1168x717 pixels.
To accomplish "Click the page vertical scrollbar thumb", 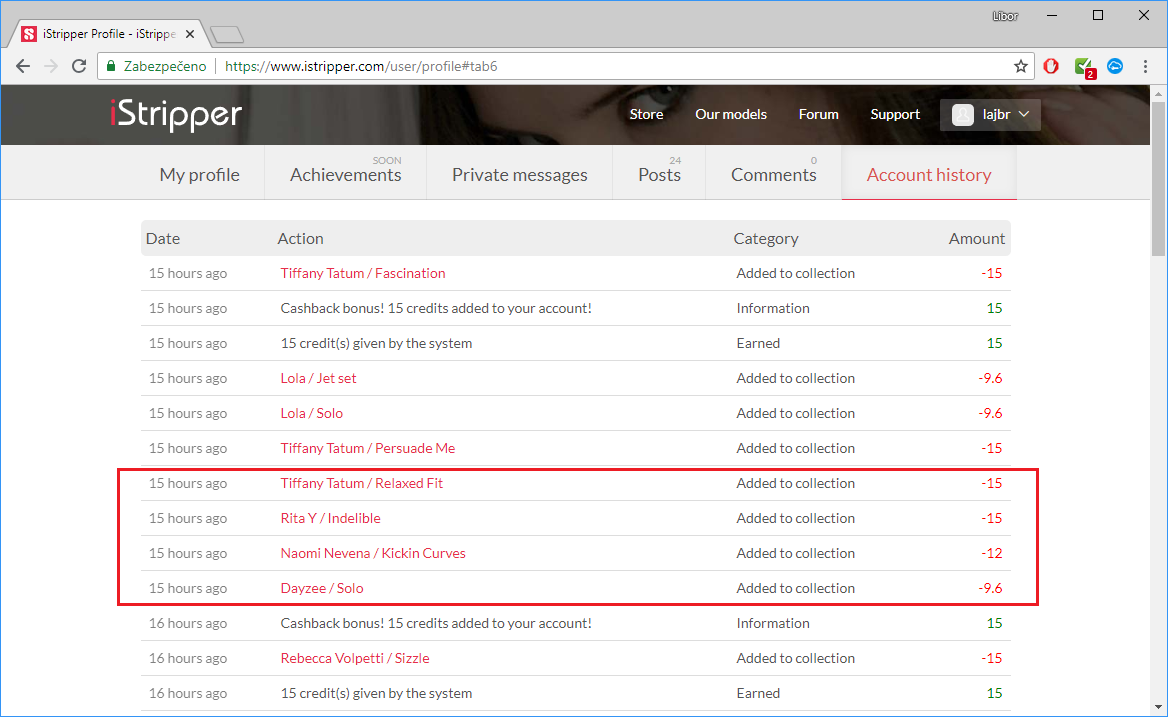I will [x=1158, y=179].
